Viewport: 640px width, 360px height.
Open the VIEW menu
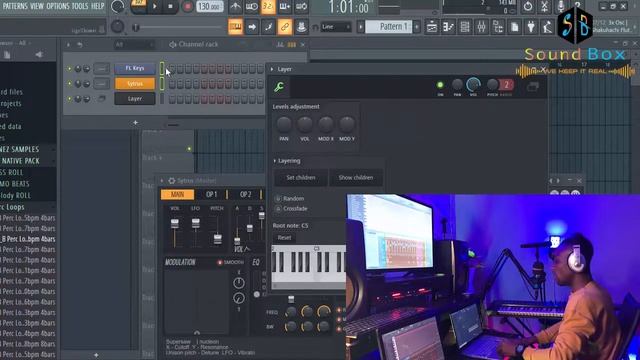pyautogui.click(x=37, y=6)
